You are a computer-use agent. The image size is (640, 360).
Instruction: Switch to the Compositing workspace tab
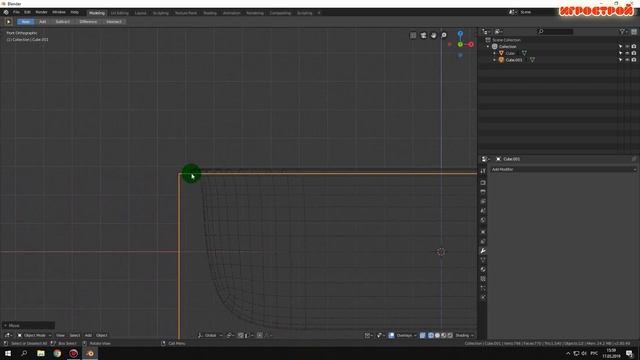280,13
